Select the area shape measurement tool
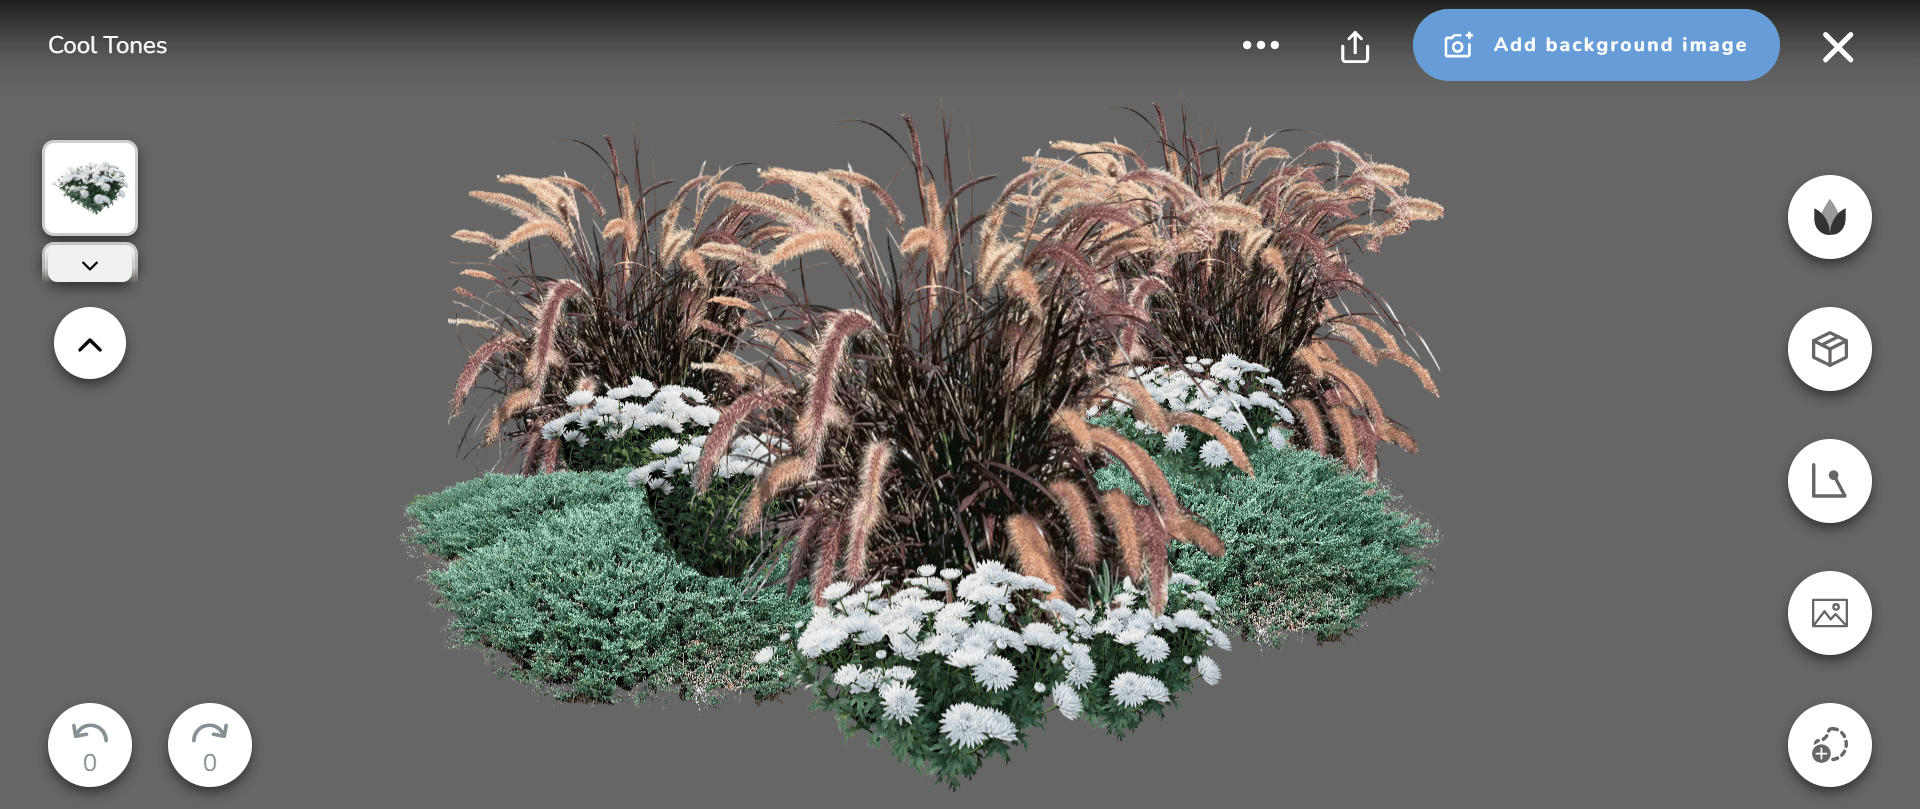The height and width of the screenshot is (809, 1920). [x=1829, y=481]
